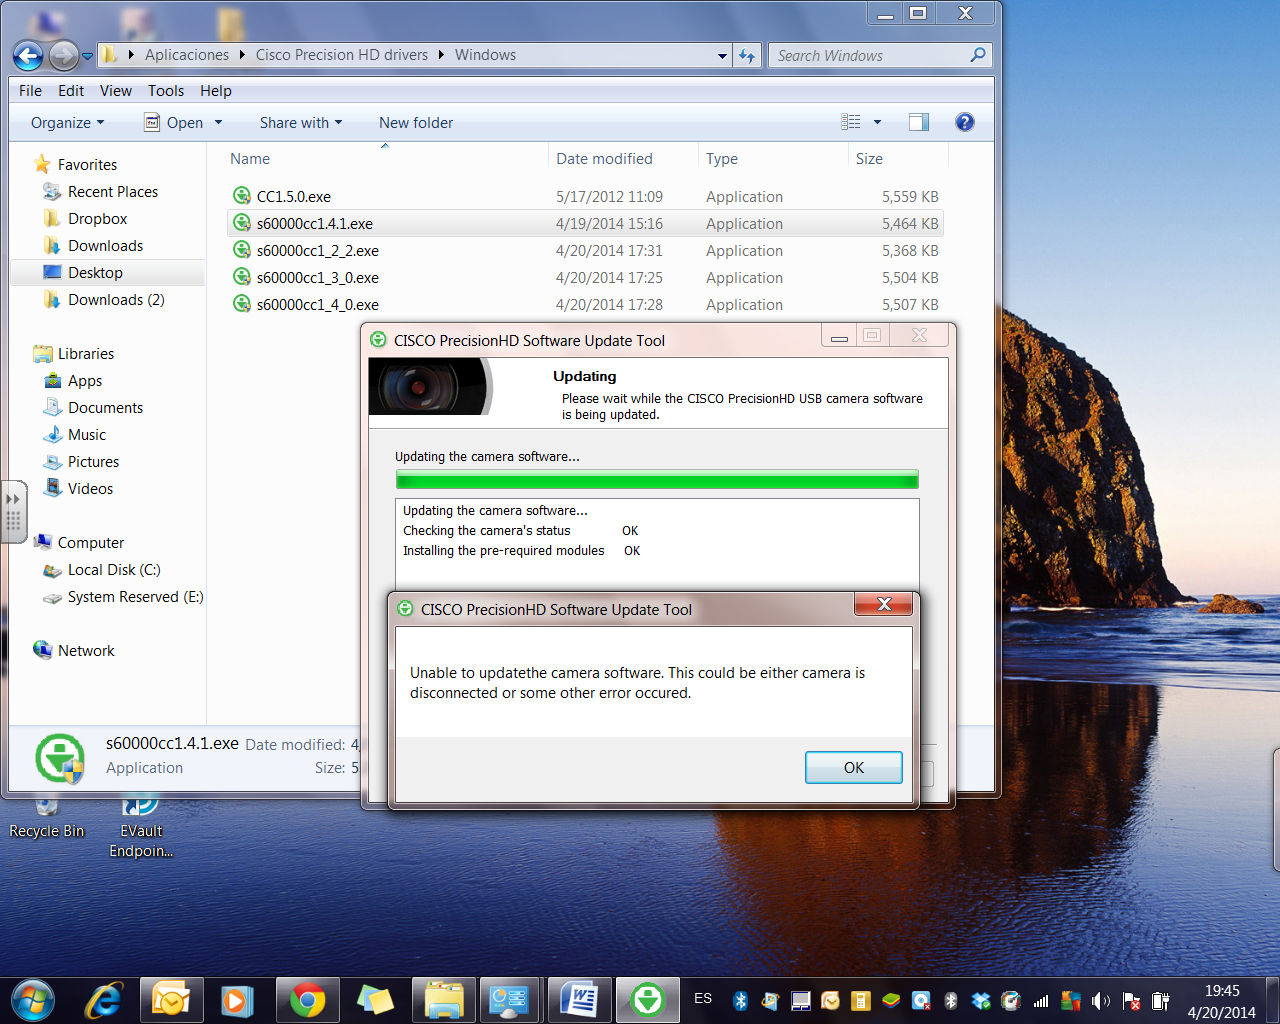Click New folder in toolbar
This screenshot has height=1024, width=1280.
point(416,122)
